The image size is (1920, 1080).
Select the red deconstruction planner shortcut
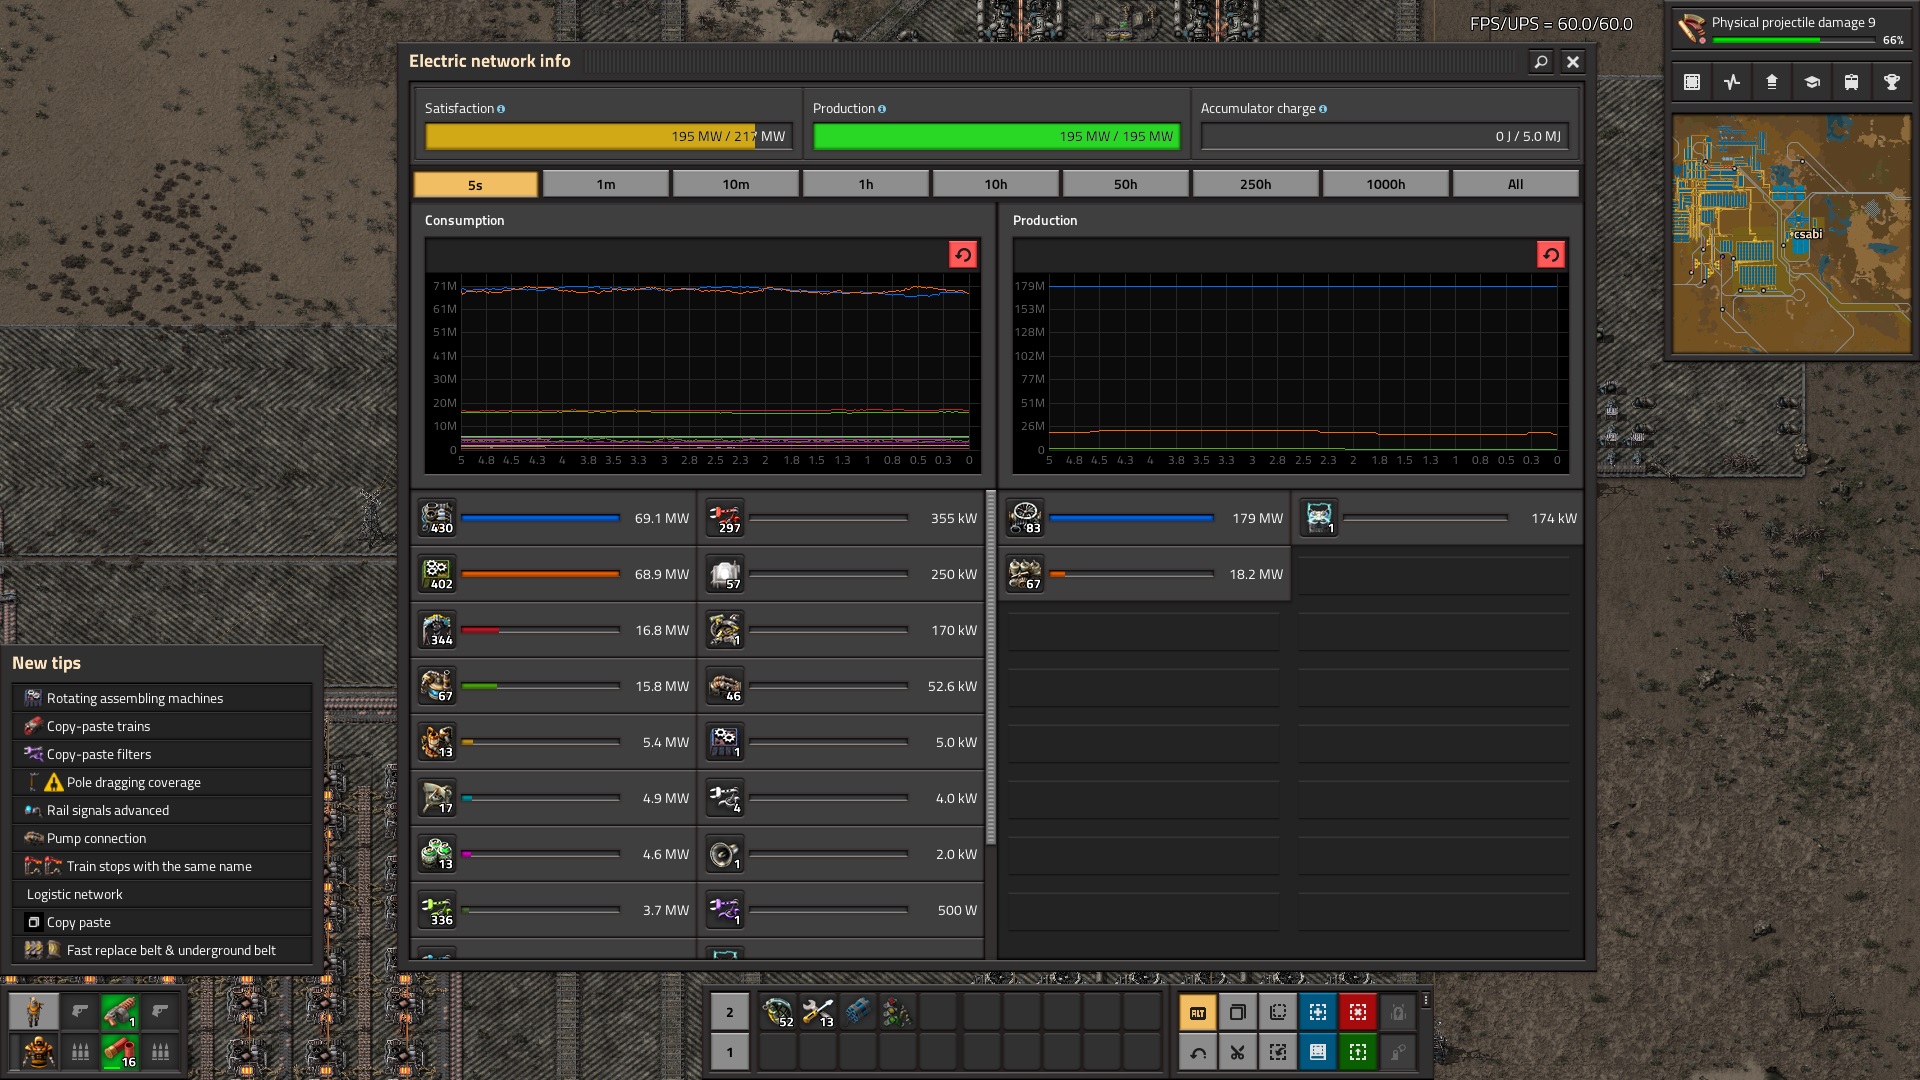[x=1358, y=1012]
